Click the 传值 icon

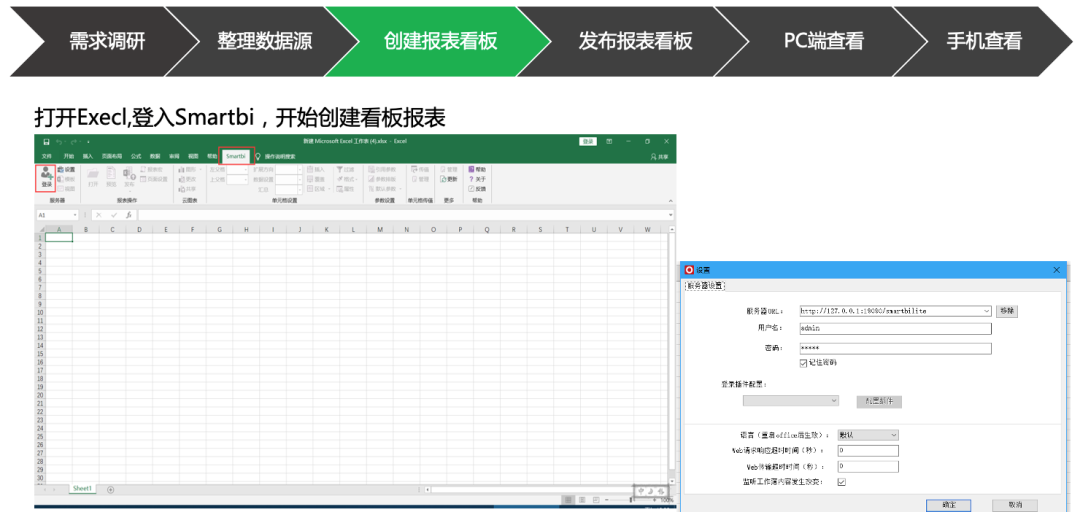point(420,170)
